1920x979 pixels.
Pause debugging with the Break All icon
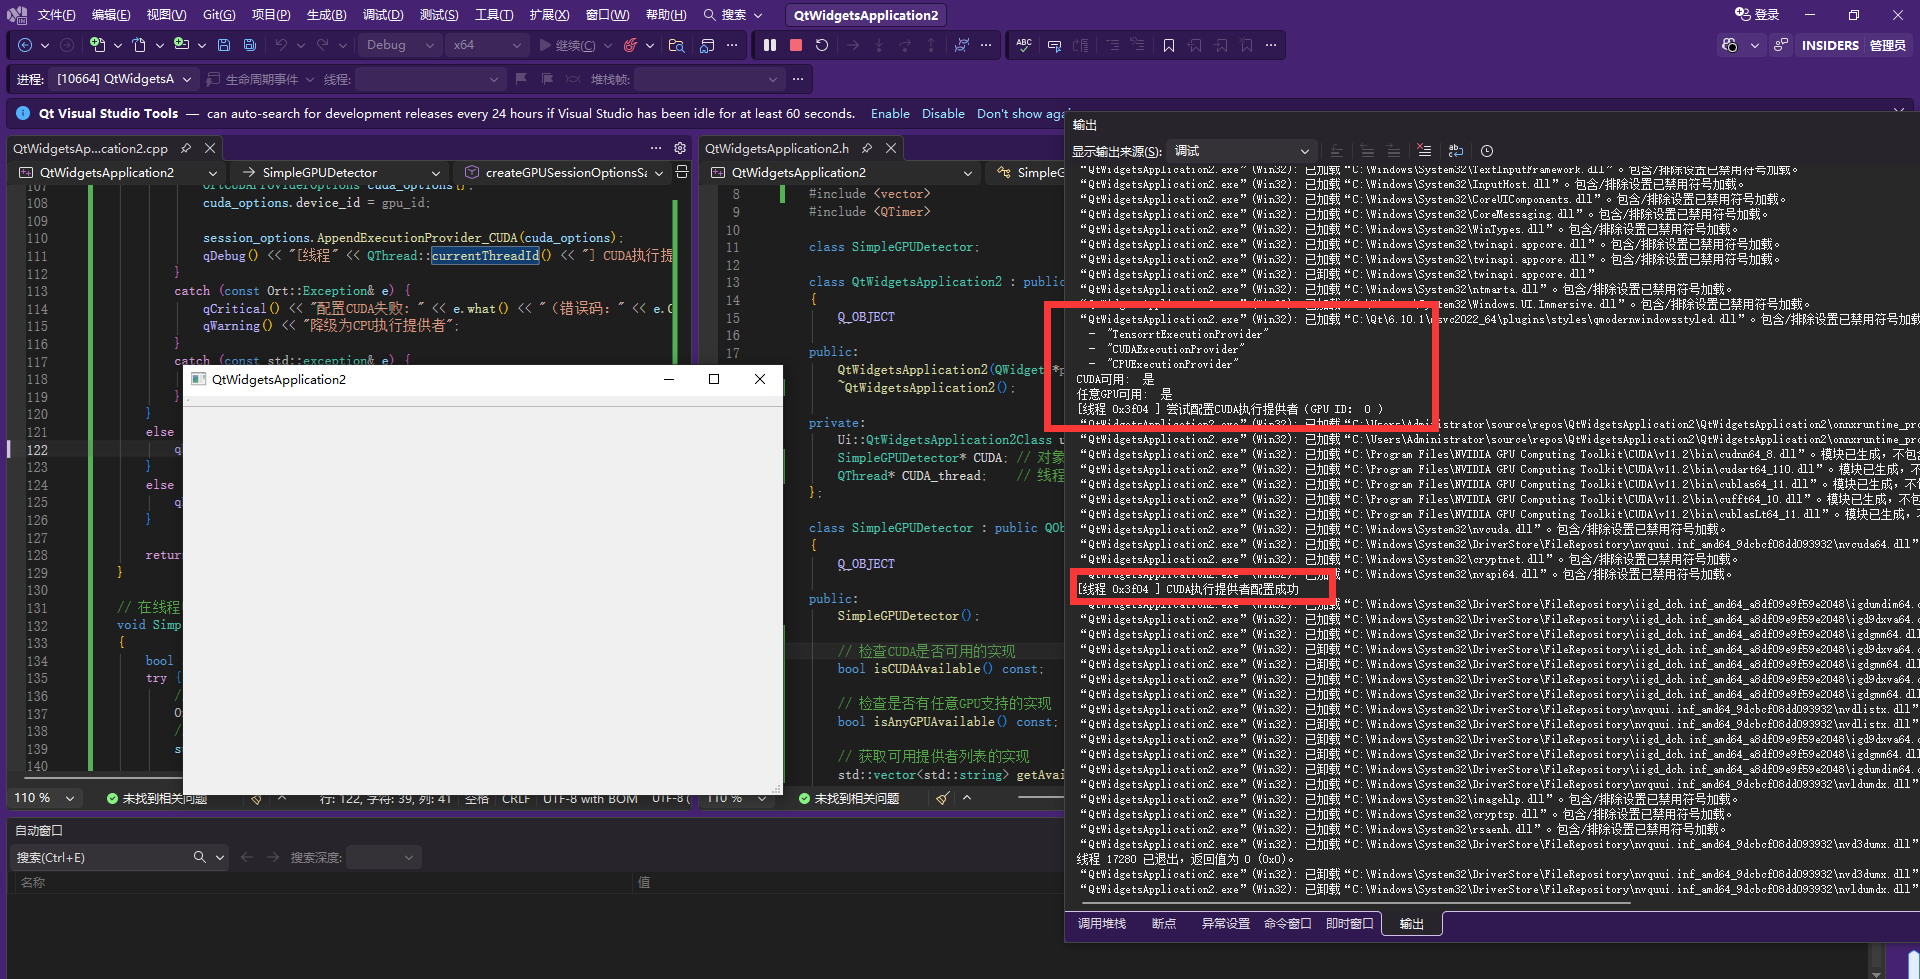click(770, 45)
